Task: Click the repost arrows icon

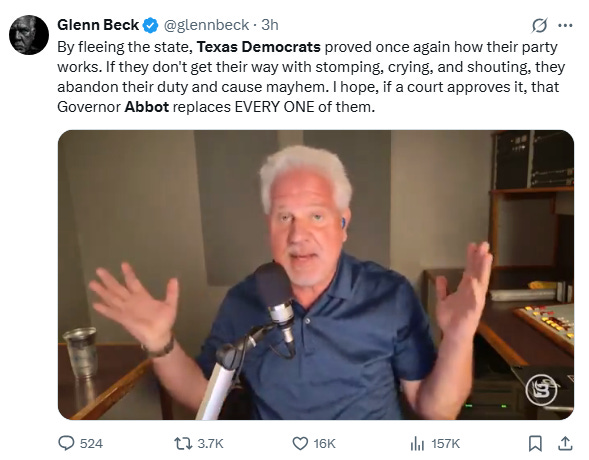Action: pyautogui.click(x=183, y=443)
